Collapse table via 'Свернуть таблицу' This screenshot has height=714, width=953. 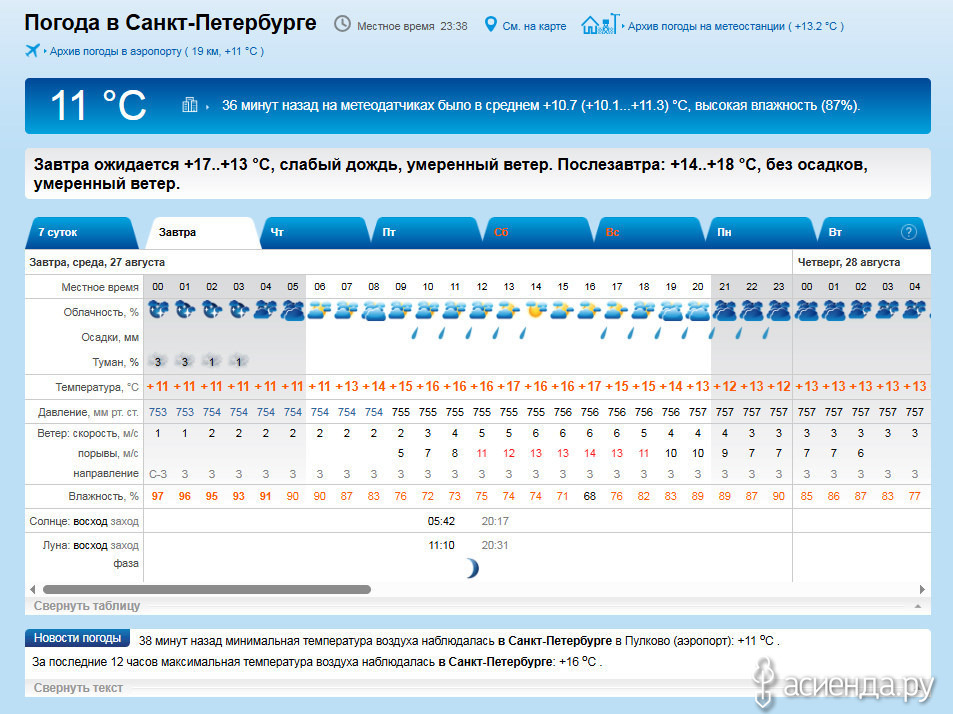[x=87, y=606]
